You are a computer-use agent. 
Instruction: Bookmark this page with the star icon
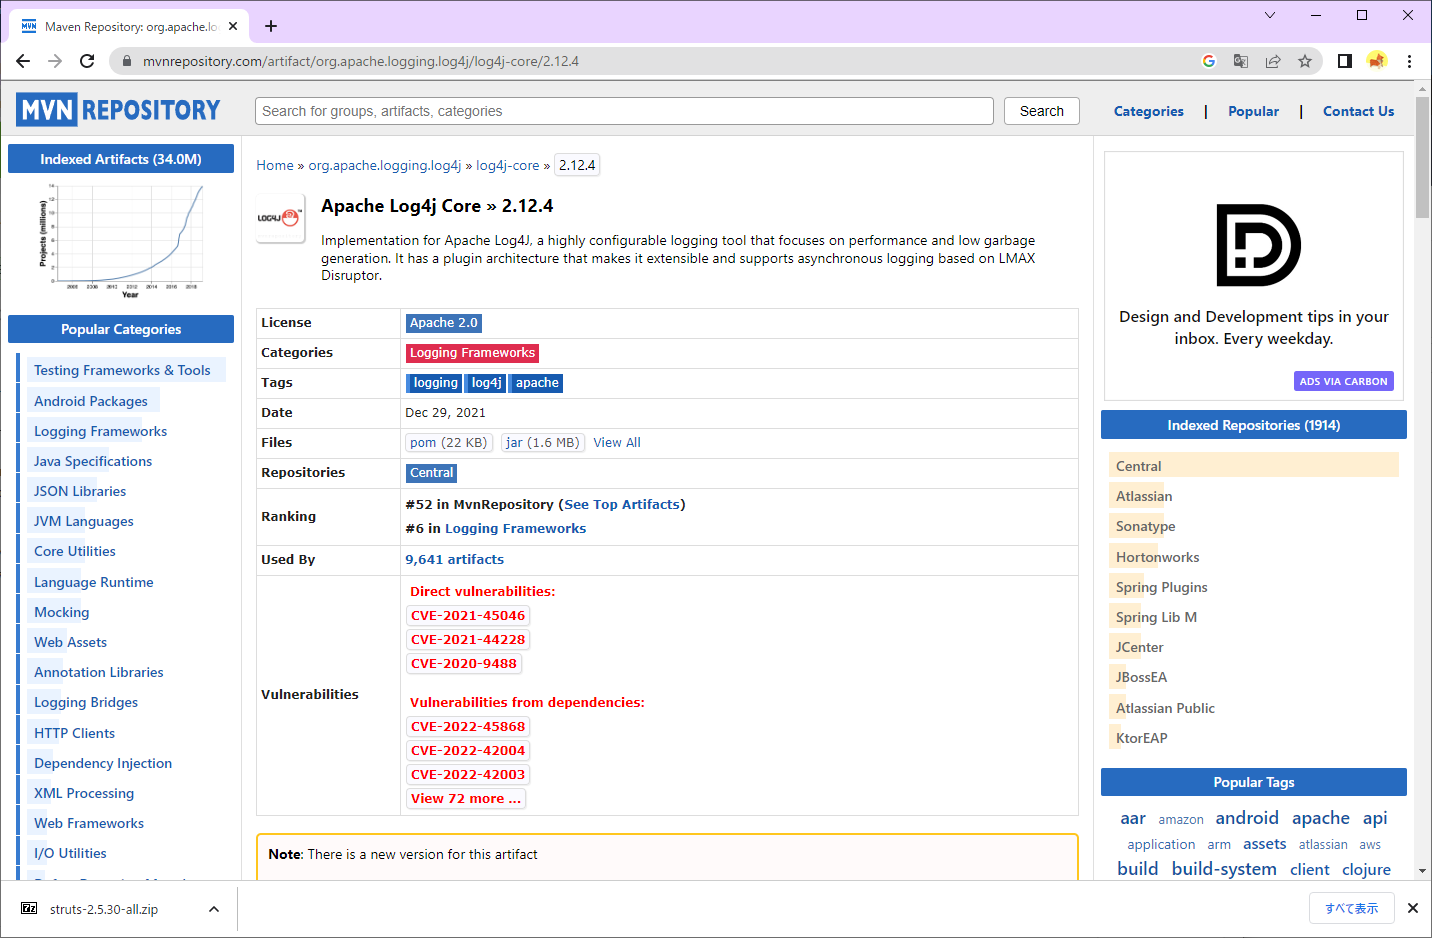coord(1304,61)
